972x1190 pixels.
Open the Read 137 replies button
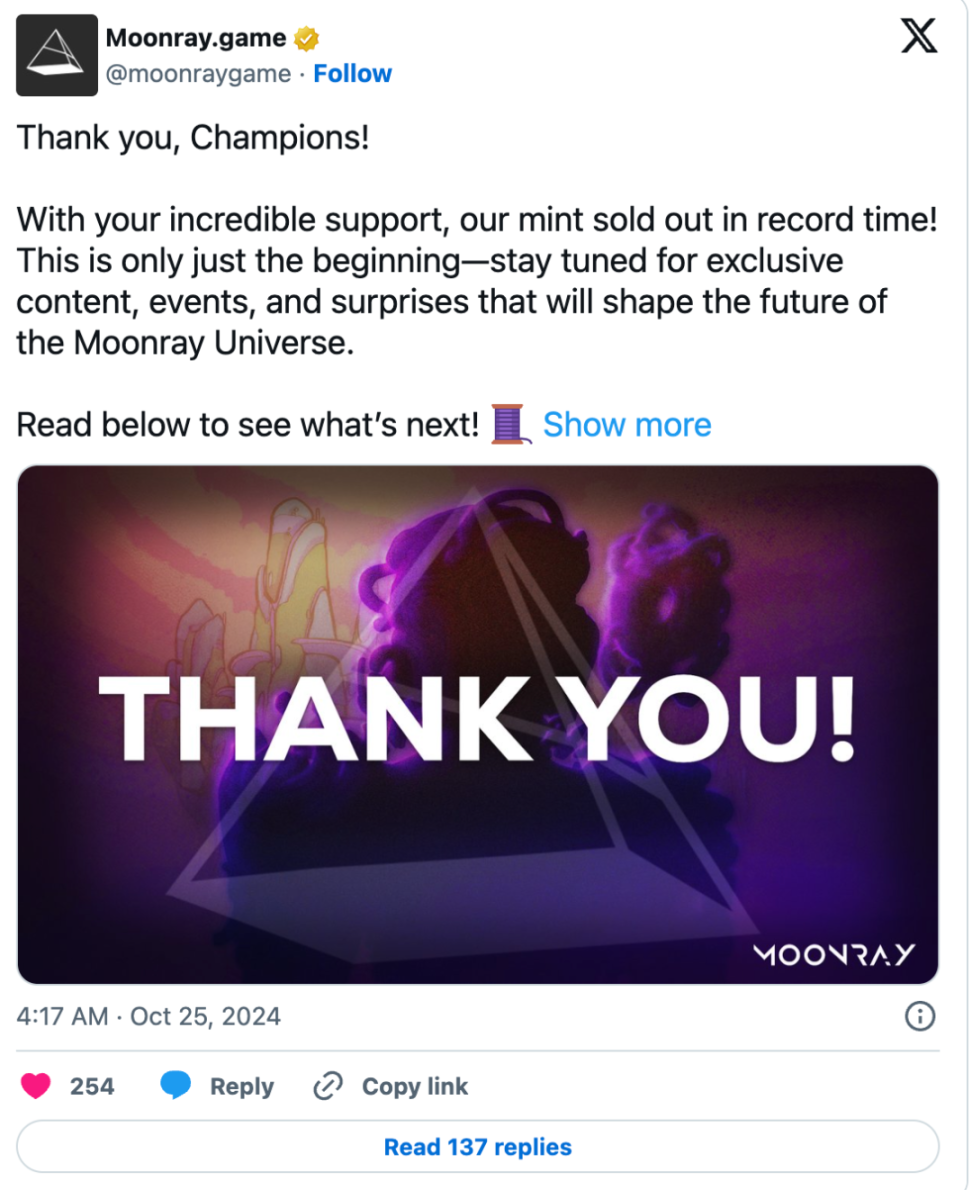pyautogui.click(x=478, y=1147)
